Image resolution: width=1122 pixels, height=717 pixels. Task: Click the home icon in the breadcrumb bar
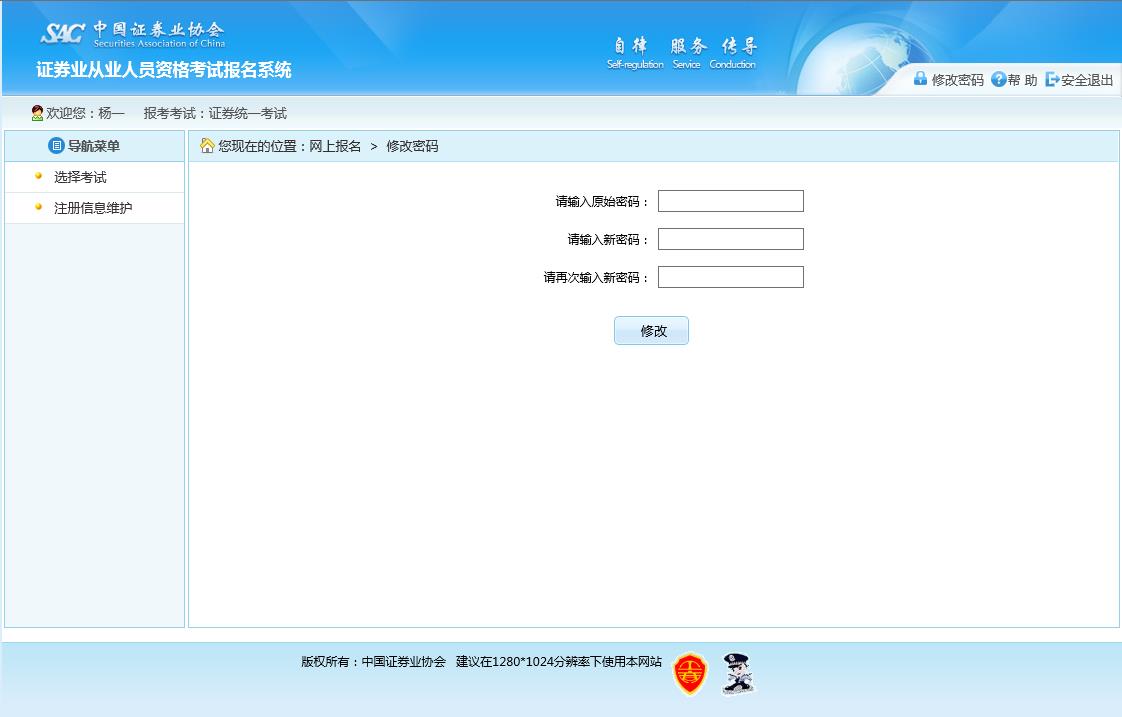coord(206,146)
